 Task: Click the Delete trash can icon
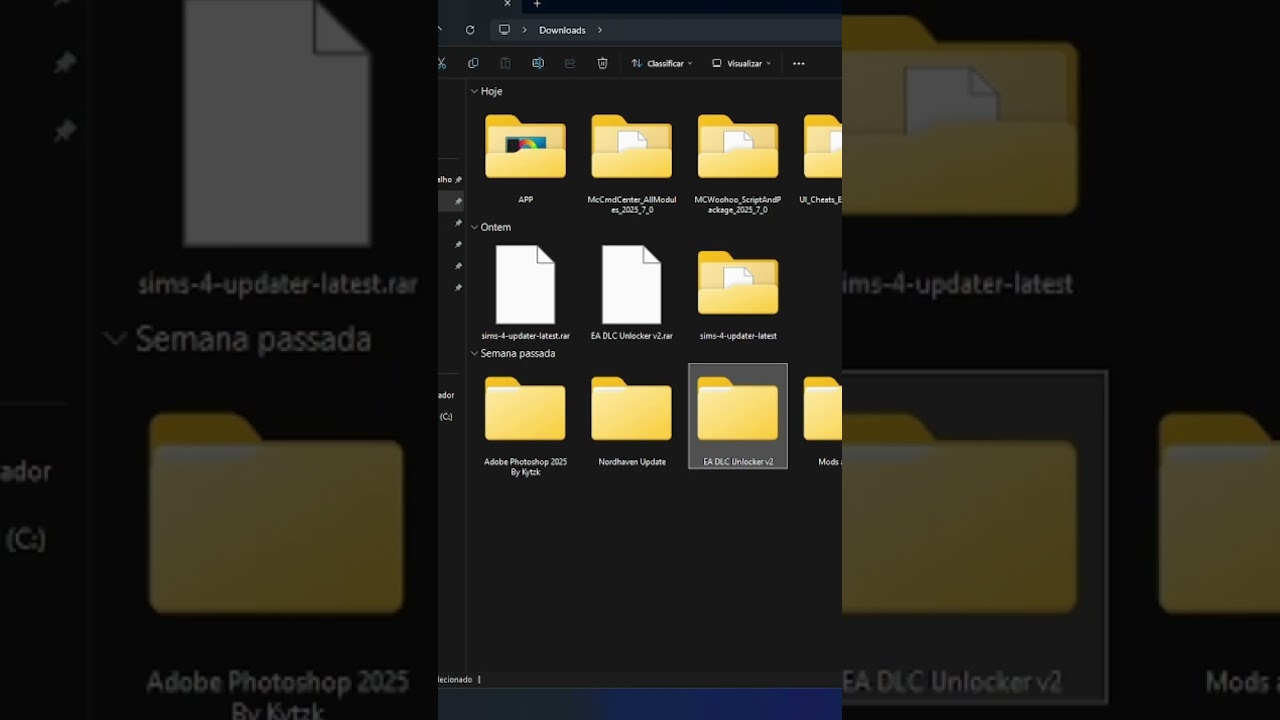click(x=602, y=63)
